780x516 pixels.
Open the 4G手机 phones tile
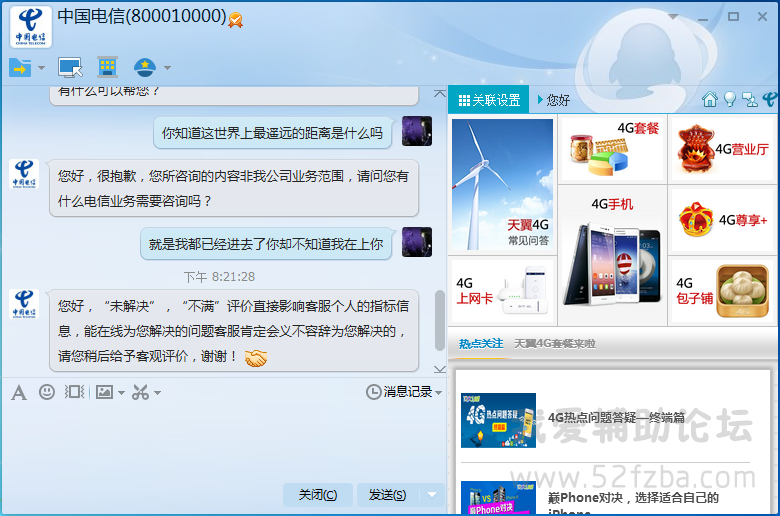pos(613,255)
